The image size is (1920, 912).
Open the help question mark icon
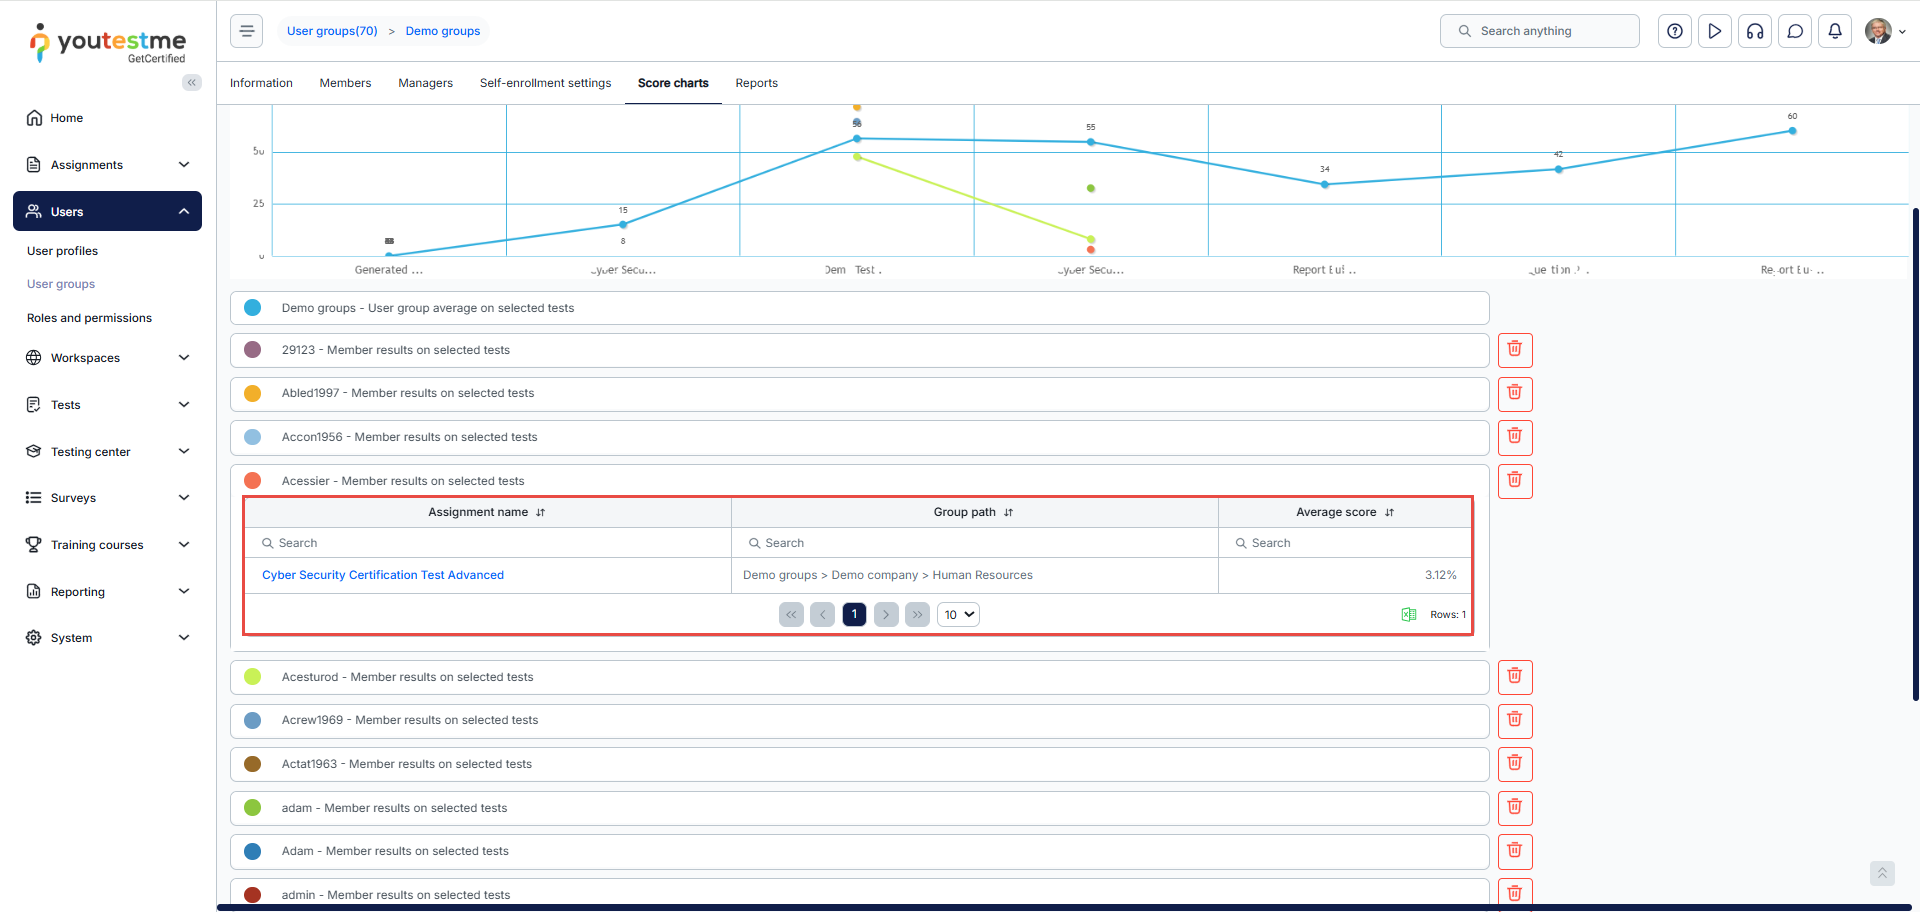[1675, 31]
